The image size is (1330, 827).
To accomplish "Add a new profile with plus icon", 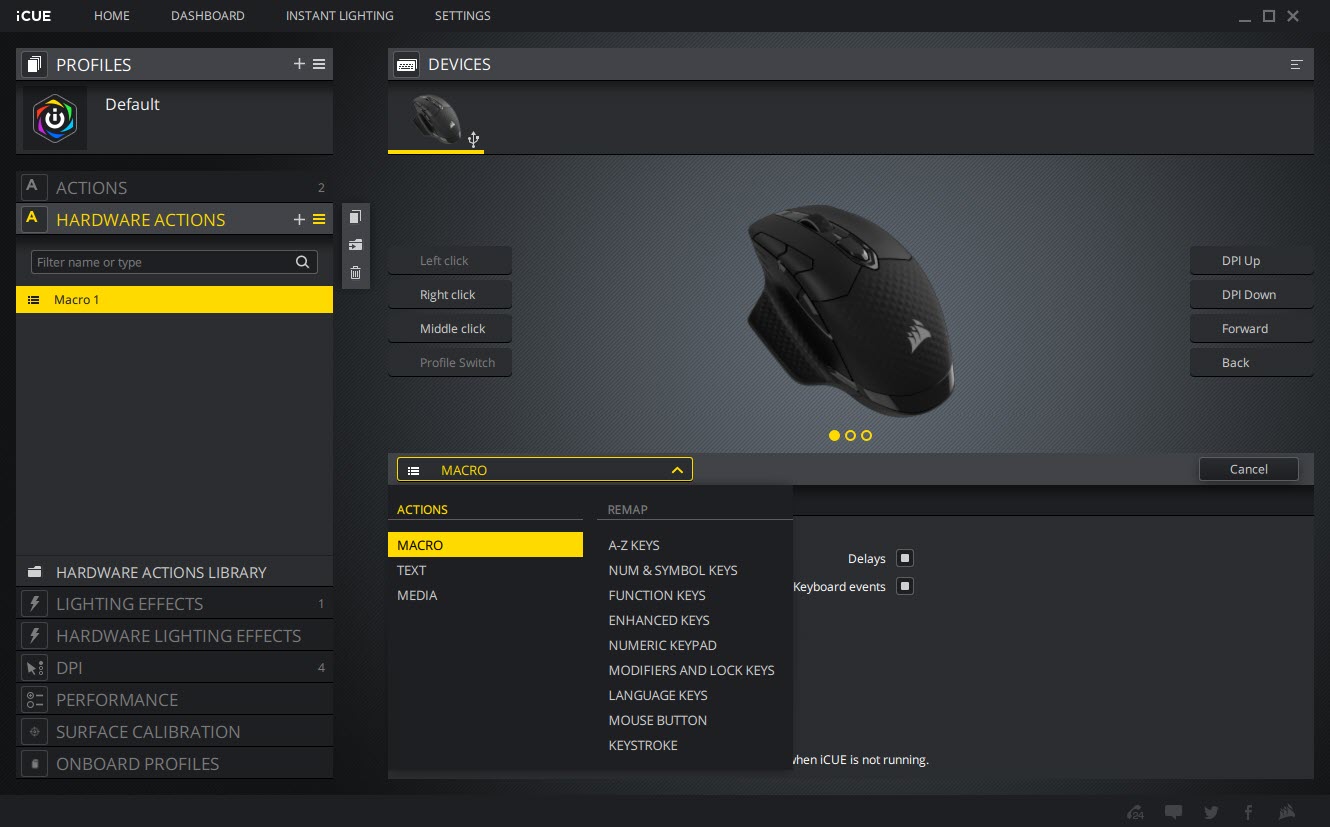I will click(x=299, y=64).
